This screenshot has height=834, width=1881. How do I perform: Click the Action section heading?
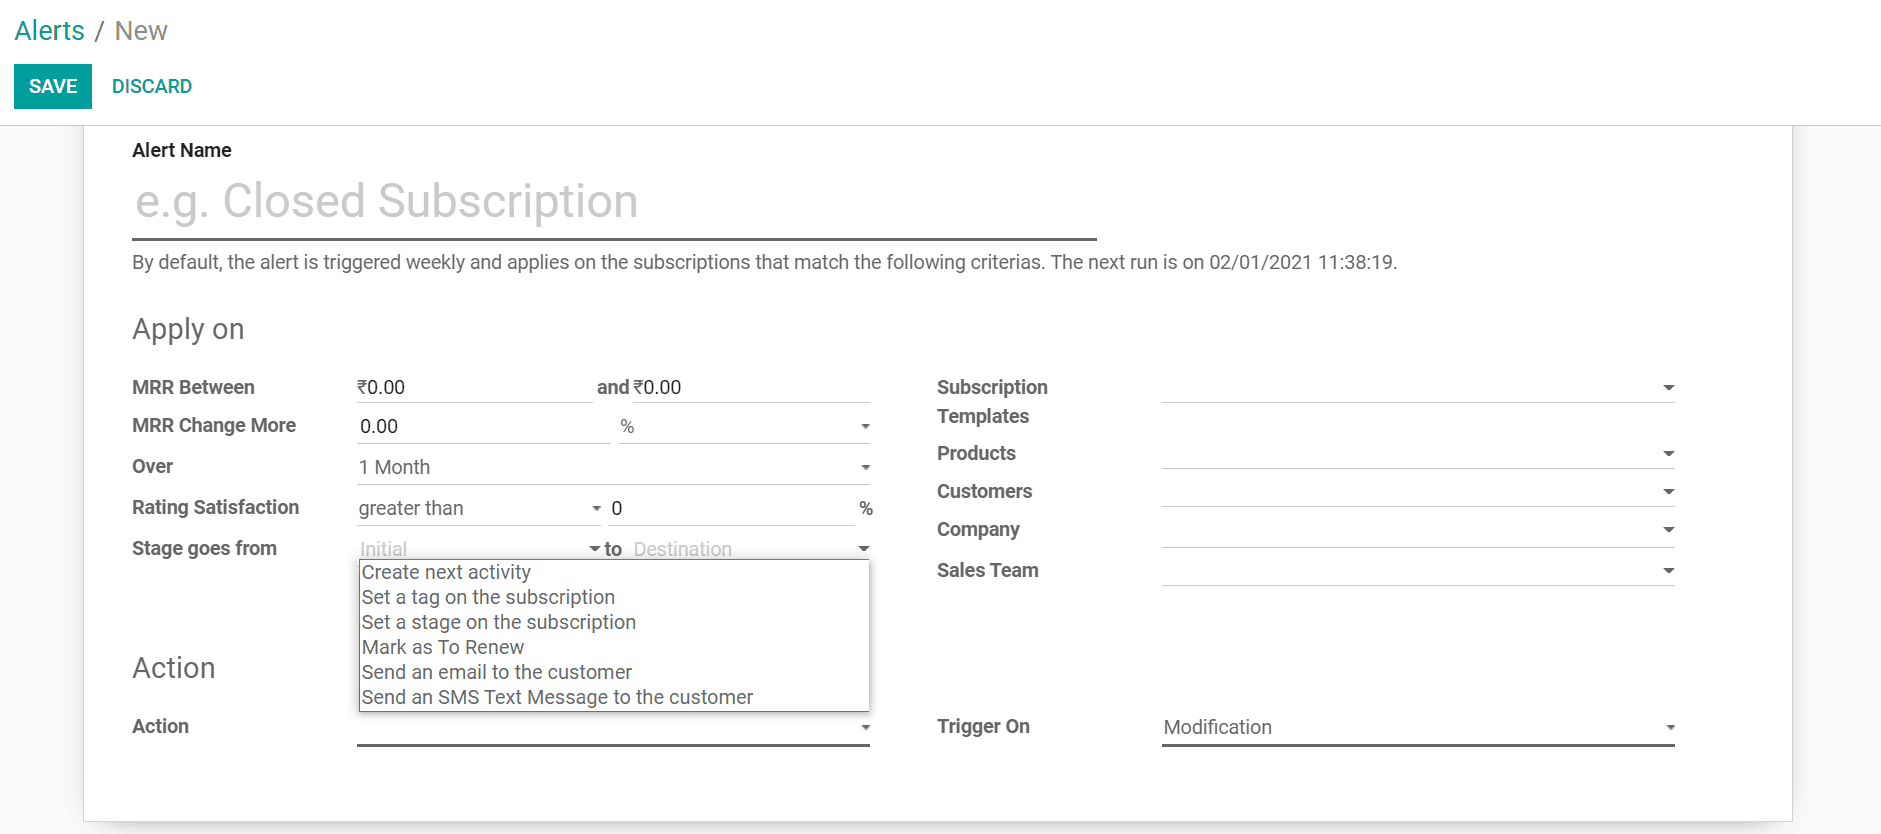(174, 668)
